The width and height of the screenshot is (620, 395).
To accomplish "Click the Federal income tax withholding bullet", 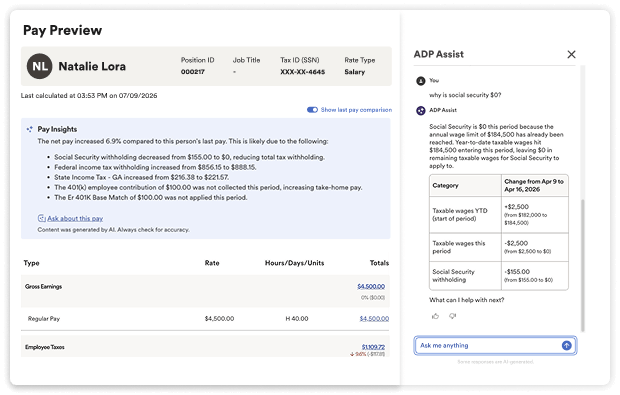I will coord(155,167).
